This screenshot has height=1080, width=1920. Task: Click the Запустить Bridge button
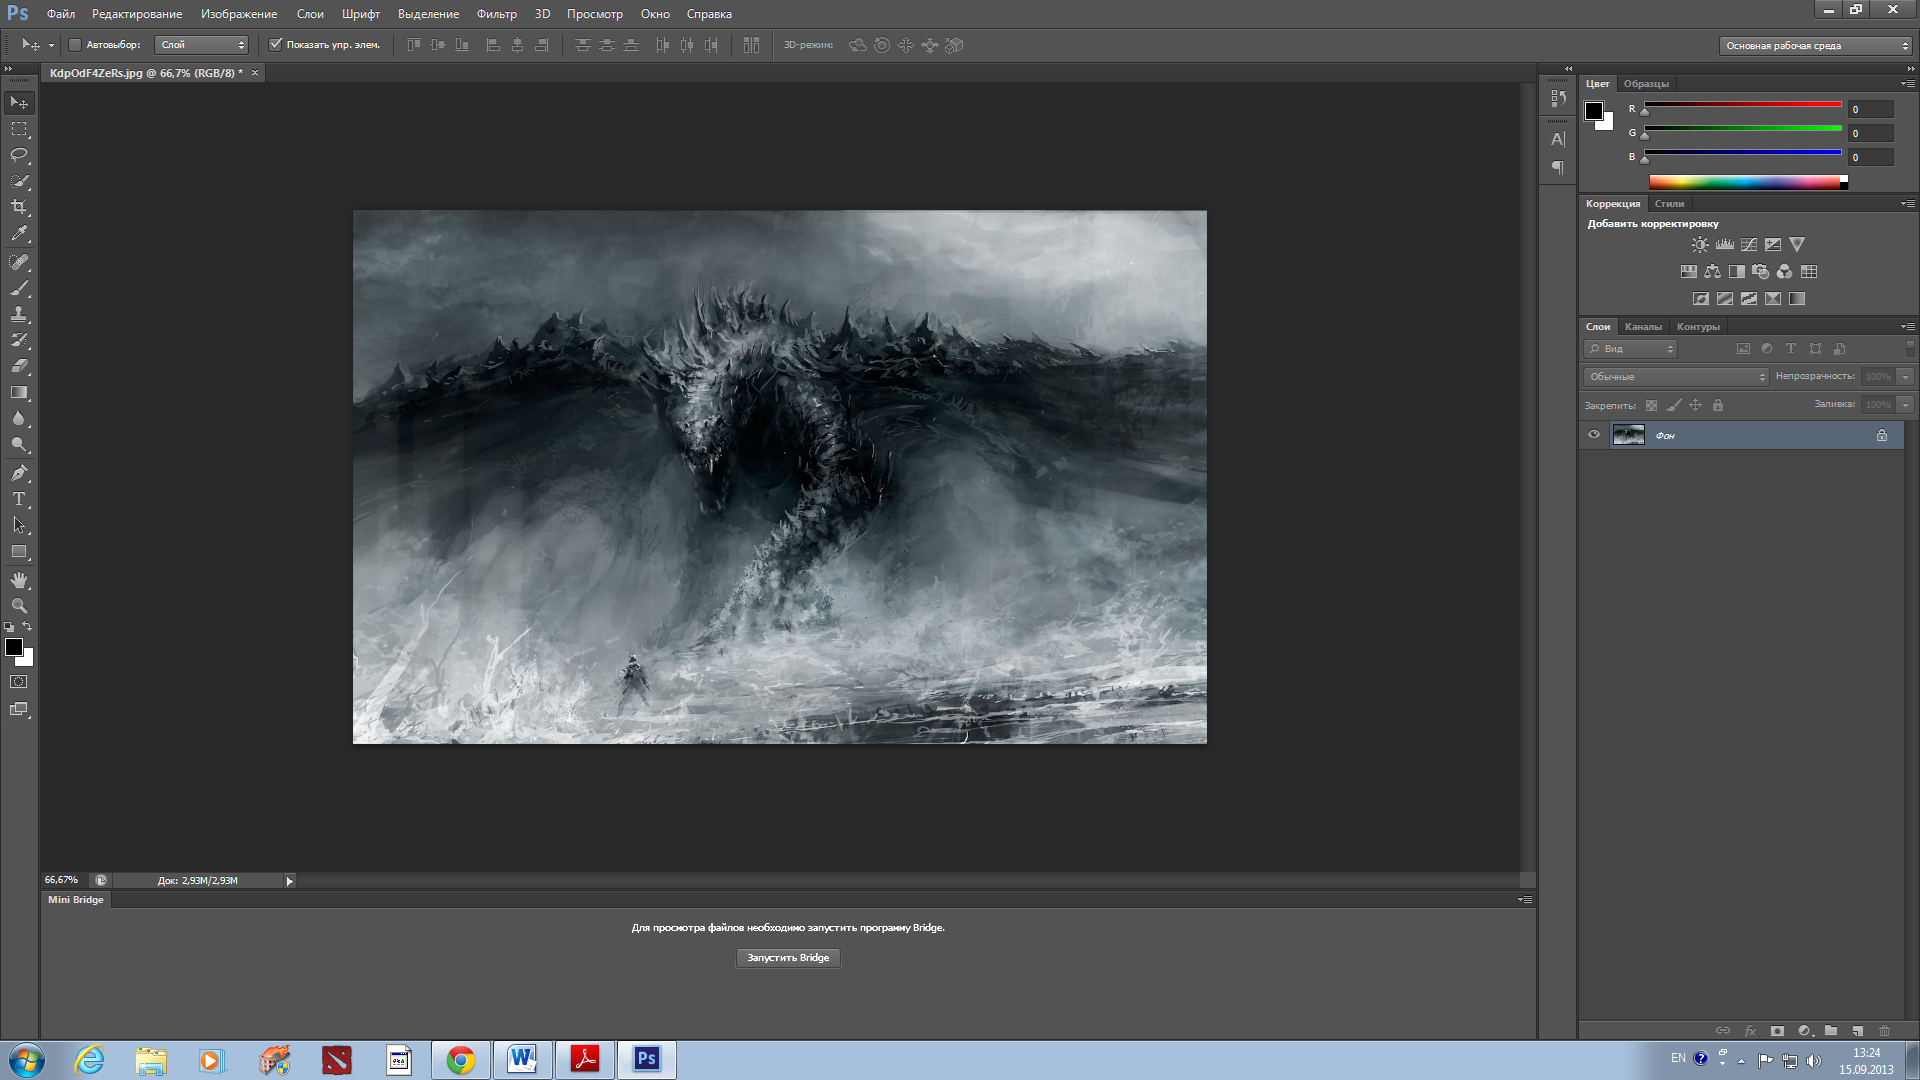tap(788, 958)
